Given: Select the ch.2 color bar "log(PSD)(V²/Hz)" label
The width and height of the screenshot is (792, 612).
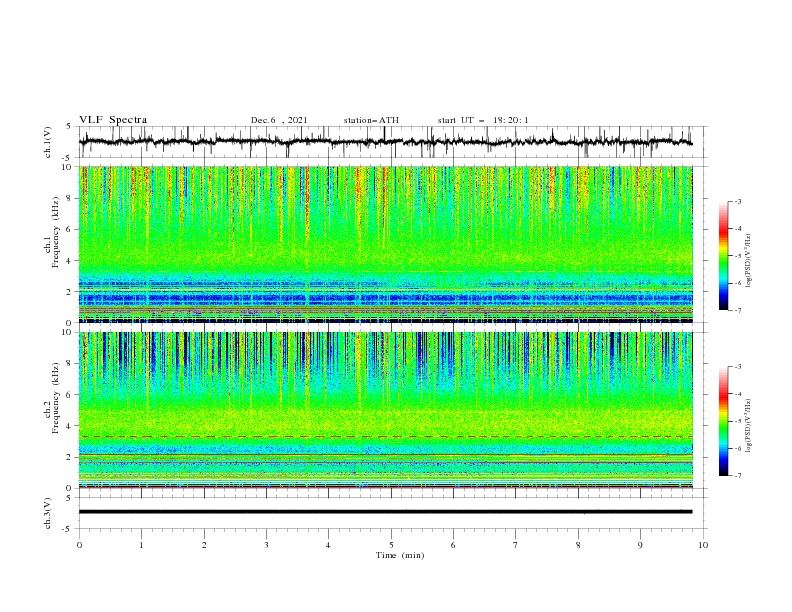Looking at the screenshot, I should pos(748,426).
